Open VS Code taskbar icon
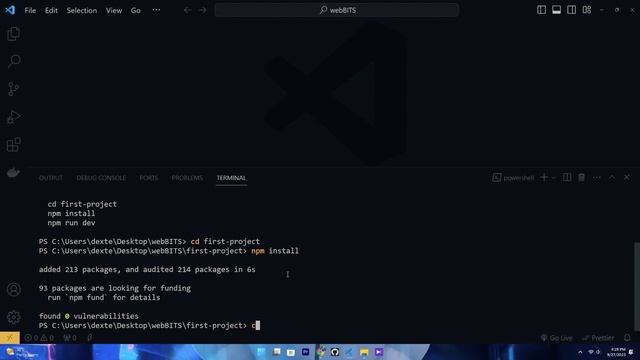This screenshot has width=640, height=360. 349,352
